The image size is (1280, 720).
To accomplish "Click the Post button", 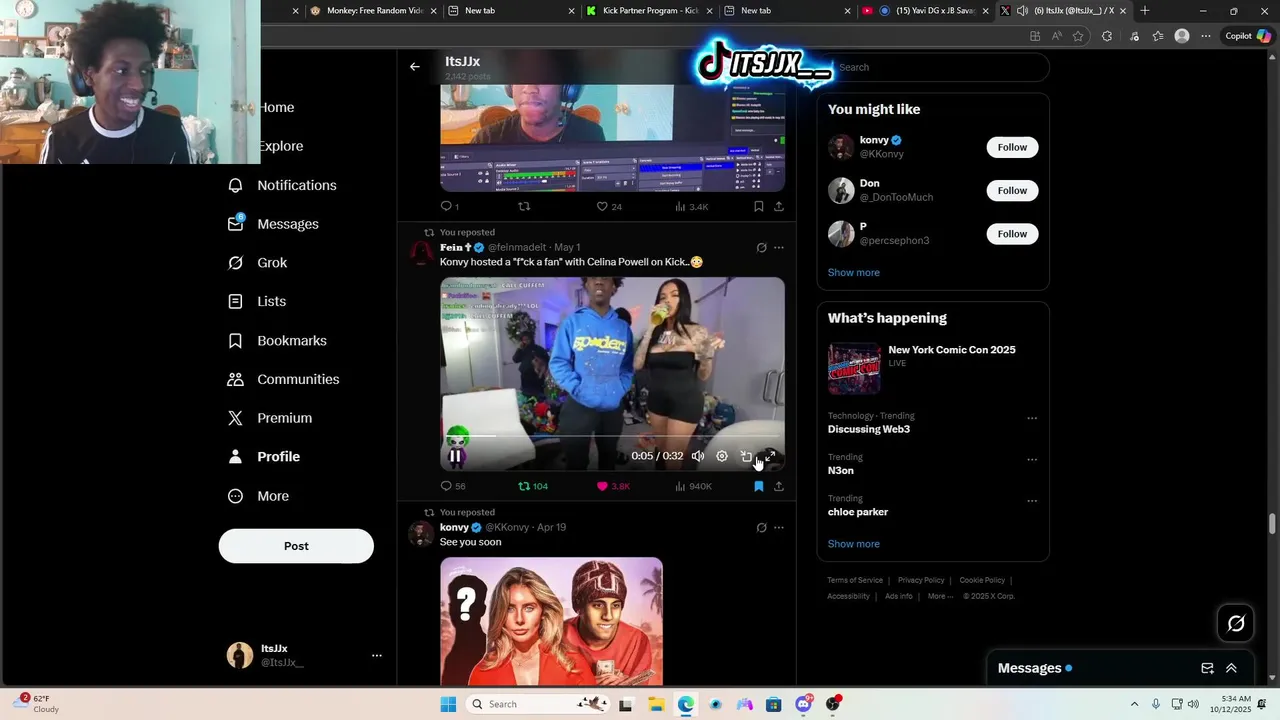I will 296,546.
